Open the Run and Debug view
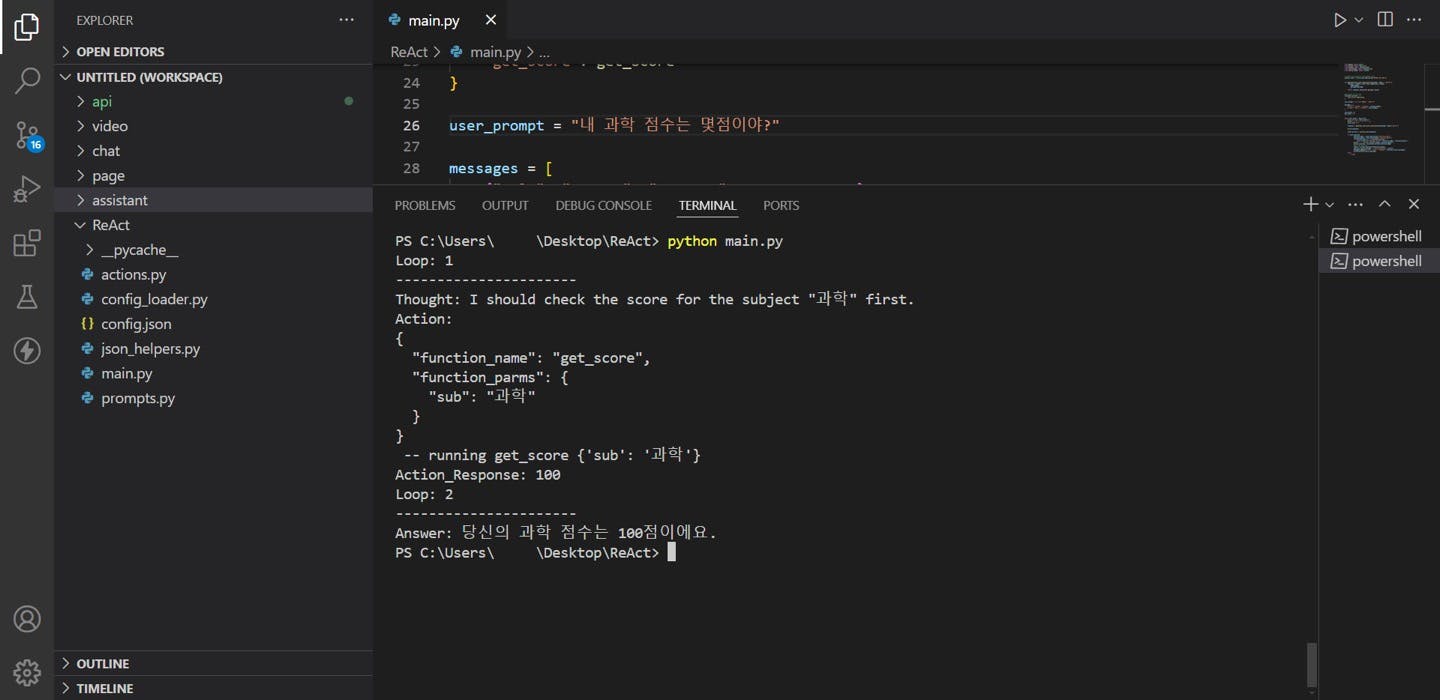The height and width of the screenshot is (700, 1440). [x=27, y=189]
